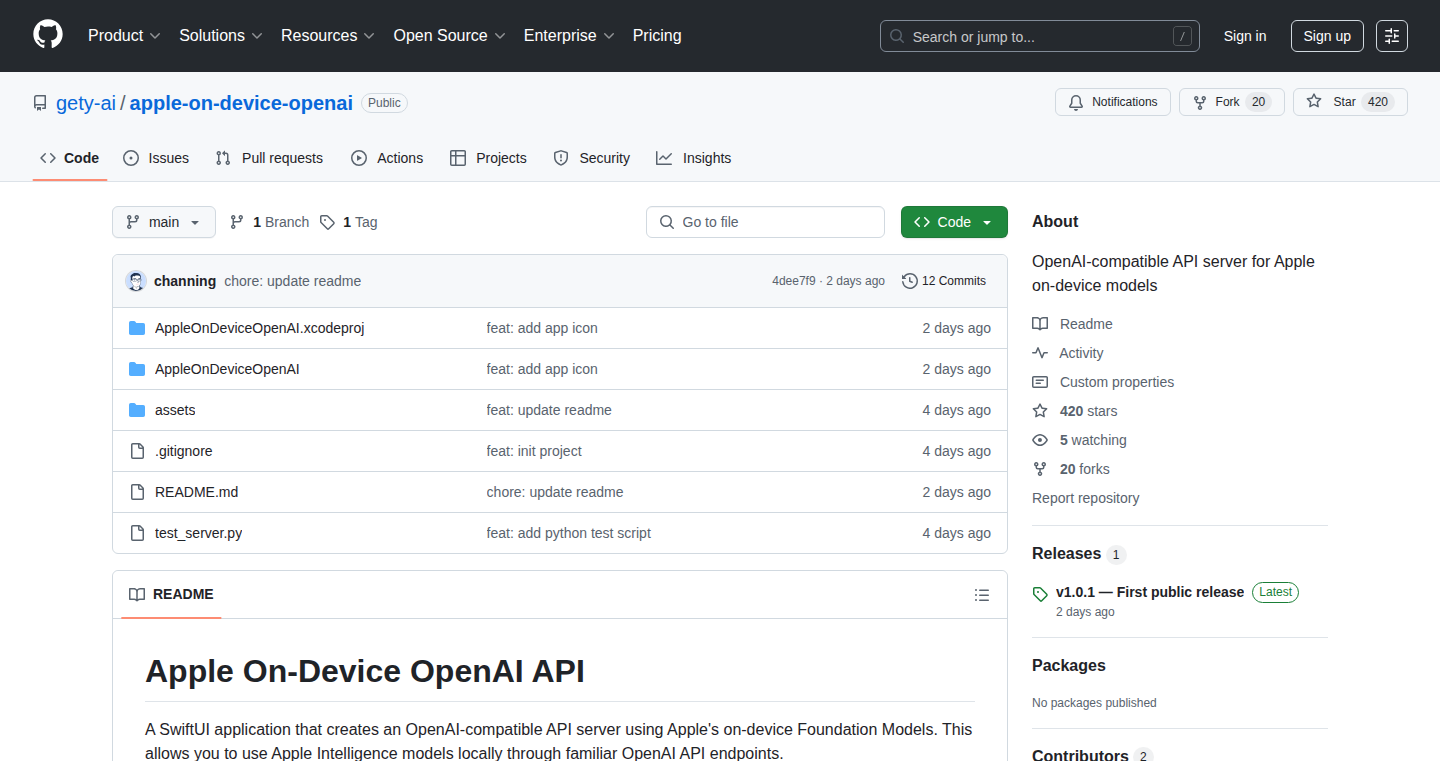Open the global navigation settings icon in header
The height and width of the screenshot is (761, 1440).
click(1392, 36)
